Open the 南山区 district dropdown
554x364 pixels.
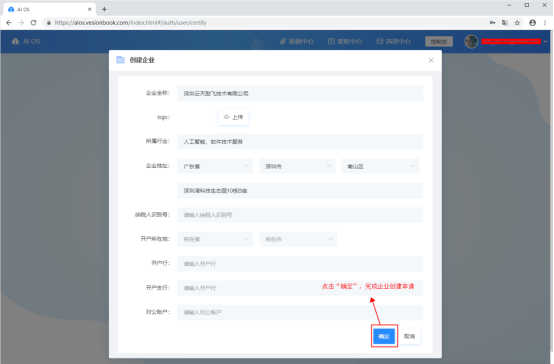coord(380,166)
